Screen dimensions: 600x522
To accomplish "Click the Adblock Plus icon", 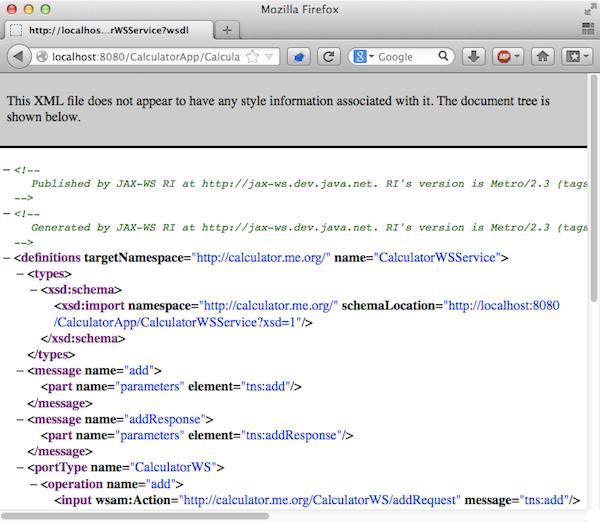I will pos(506,57).
